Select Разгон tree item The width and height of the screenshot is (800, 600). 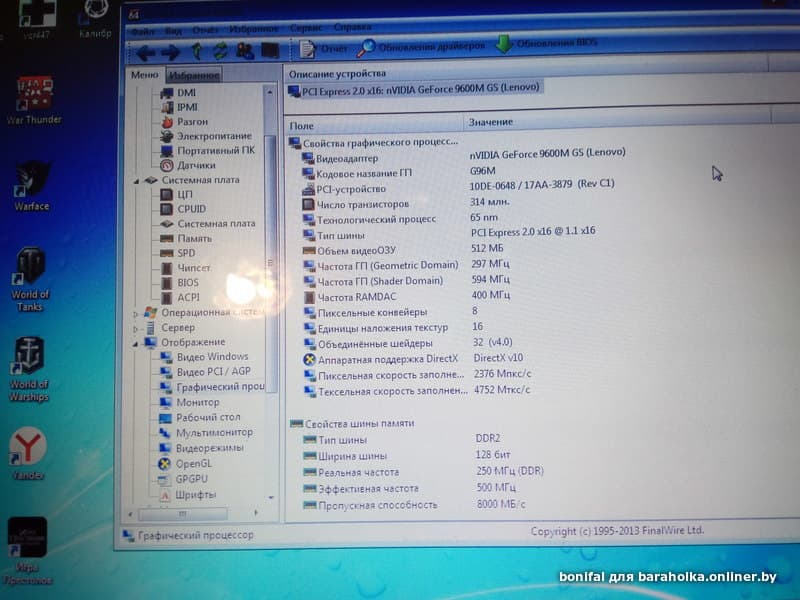tap(184, 122)
